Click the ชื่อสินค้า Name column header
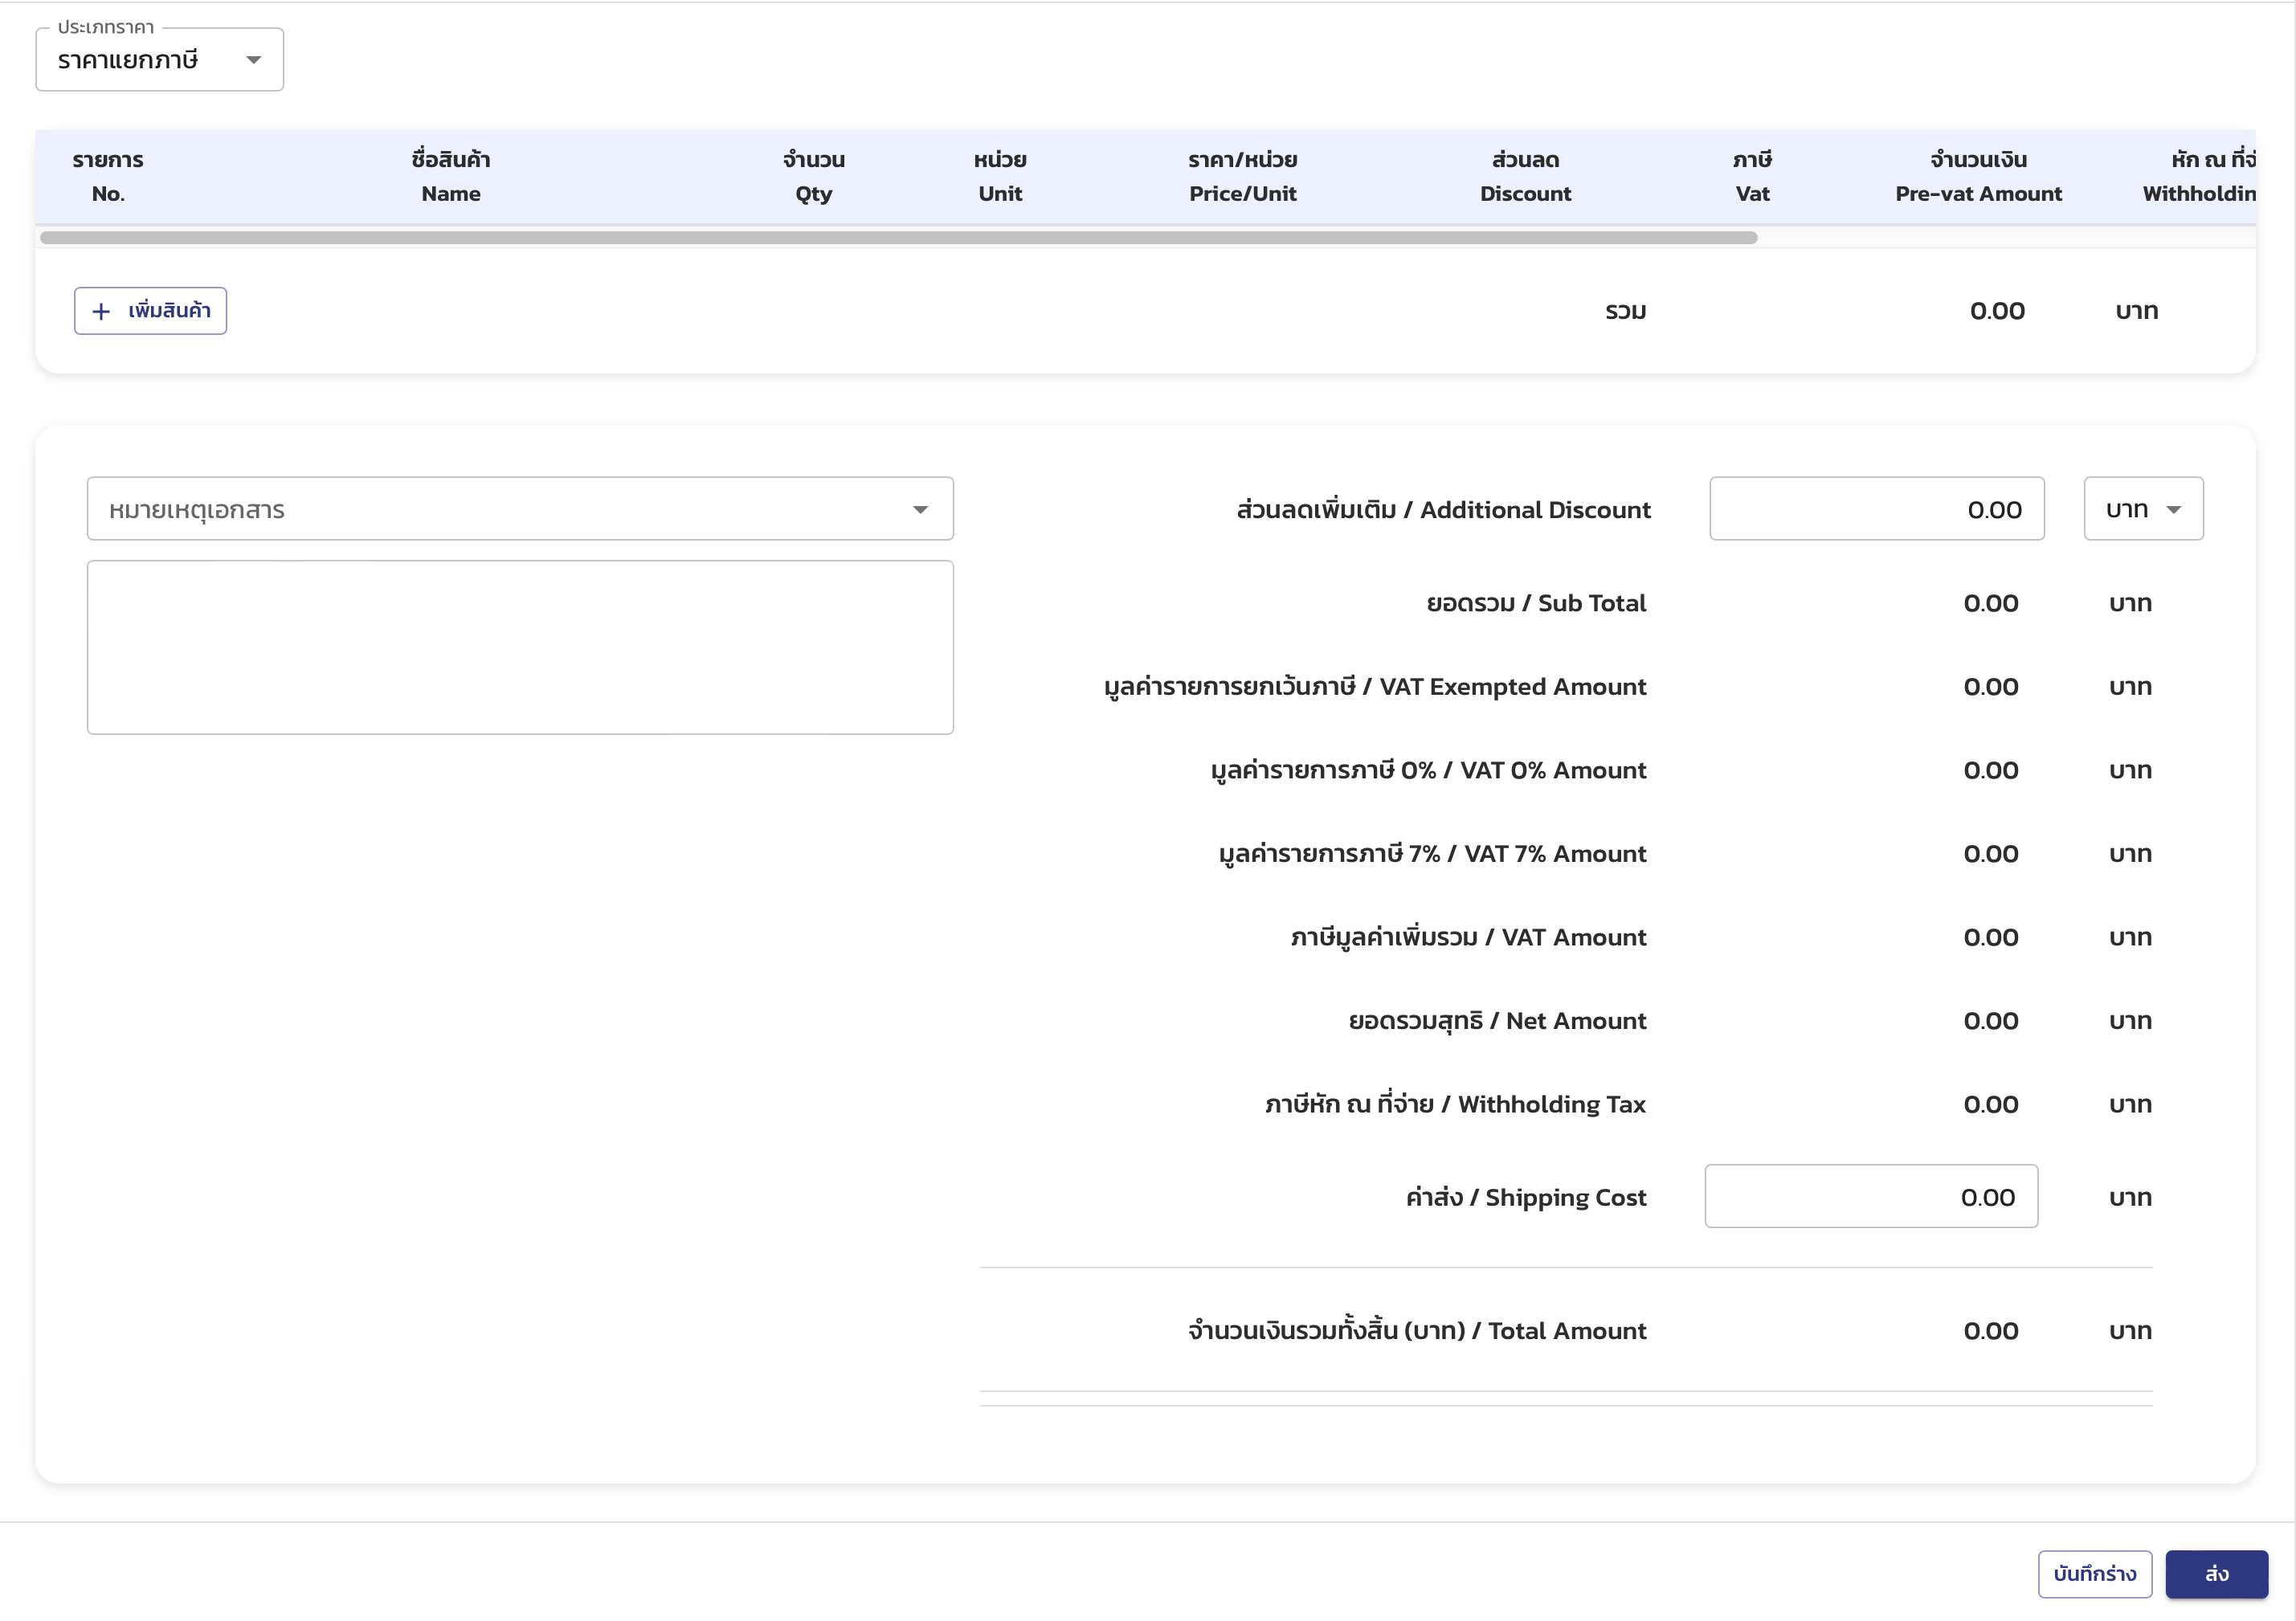The image size is (2296, 1621). 451,177
